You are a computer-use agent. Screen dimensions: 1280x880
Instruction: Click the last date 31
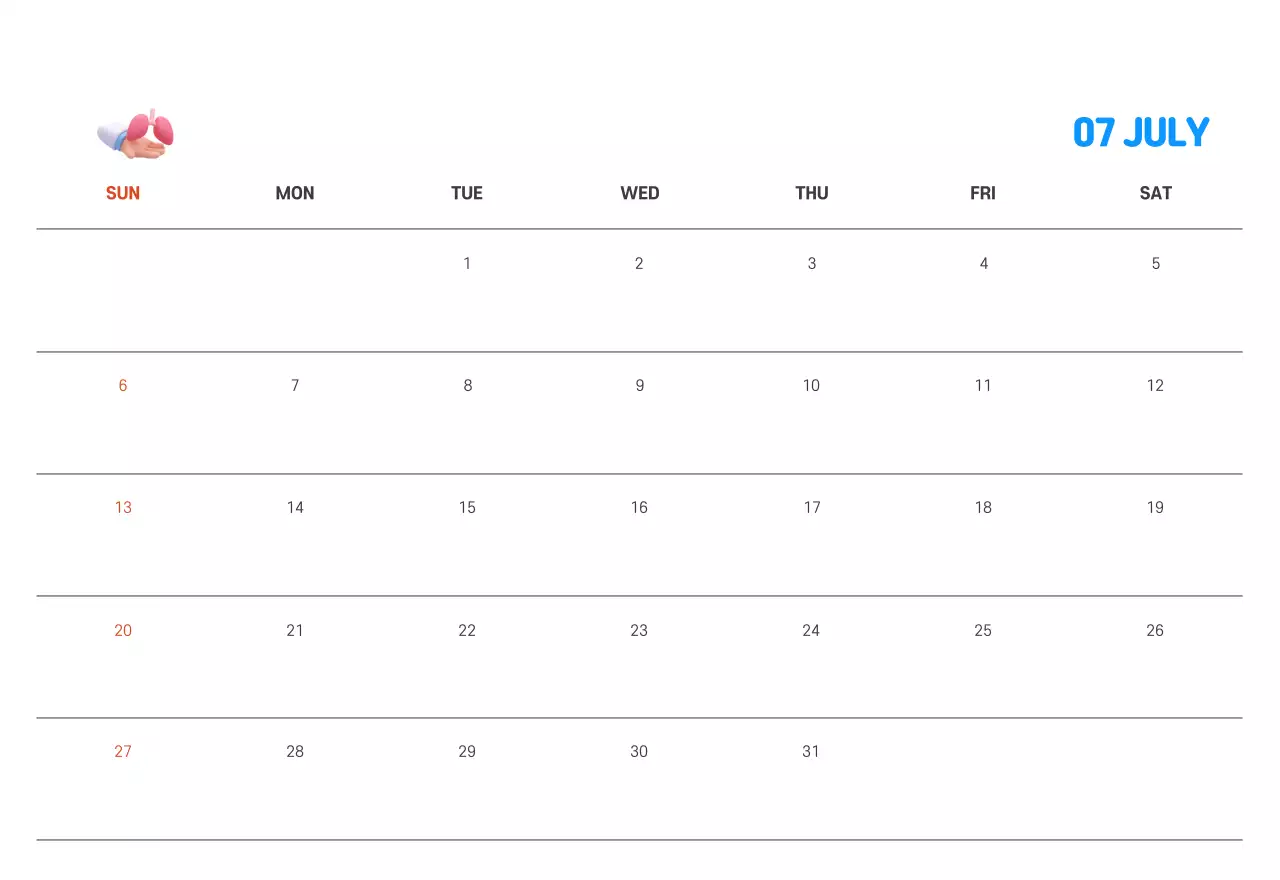click(x=811, y=752)
